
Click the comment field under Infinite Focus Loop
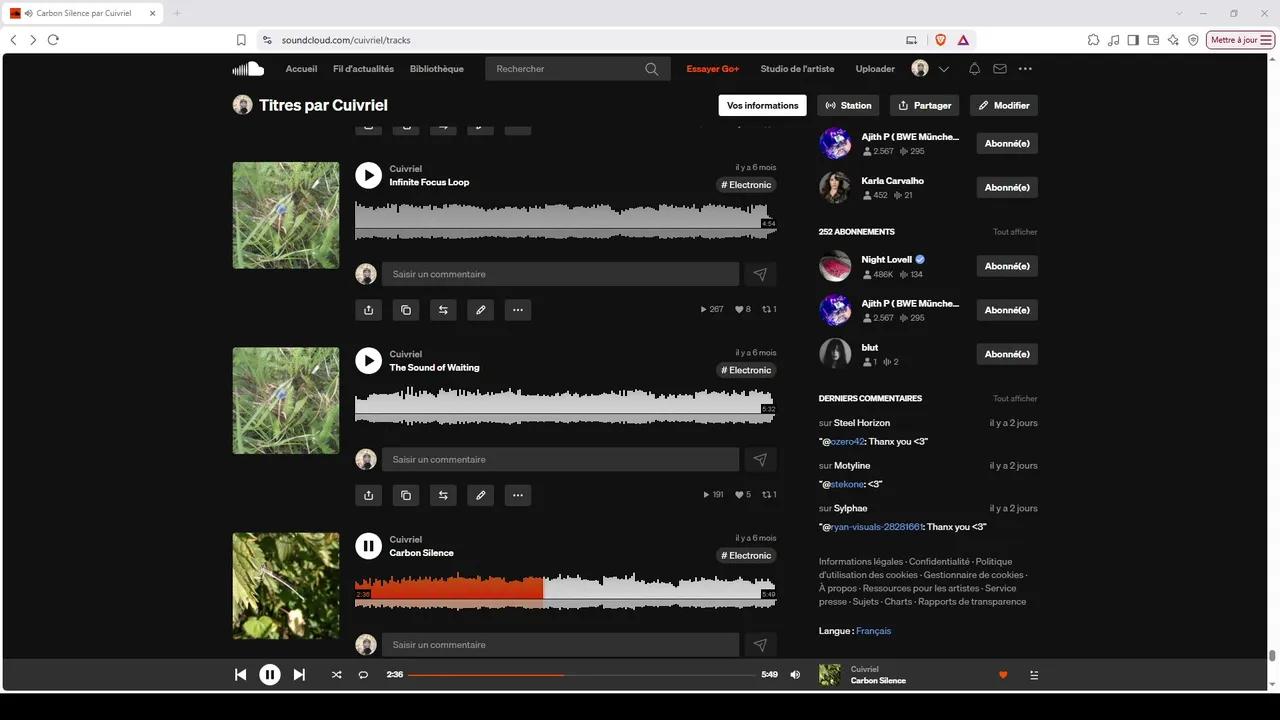coord(560,274)
